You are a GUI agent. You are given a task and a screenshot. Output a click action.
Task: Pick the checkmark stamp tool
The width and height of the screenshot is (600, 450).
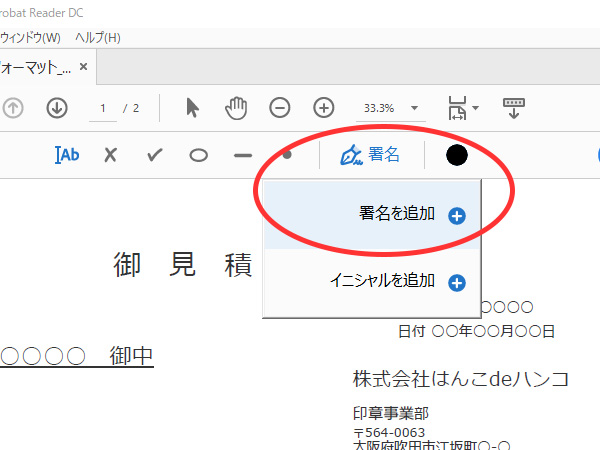[155, 155]
